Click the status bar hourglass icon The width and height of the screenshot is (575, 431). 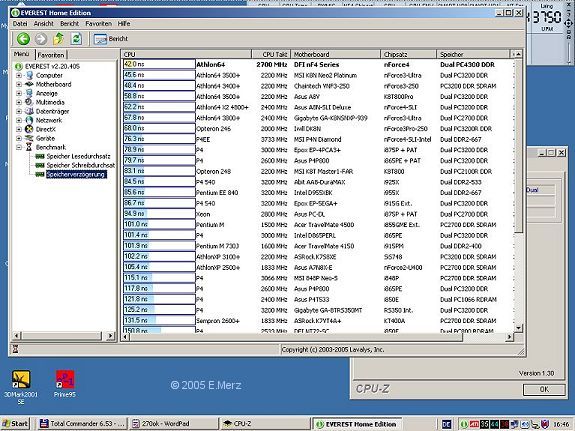click(15, 349)
